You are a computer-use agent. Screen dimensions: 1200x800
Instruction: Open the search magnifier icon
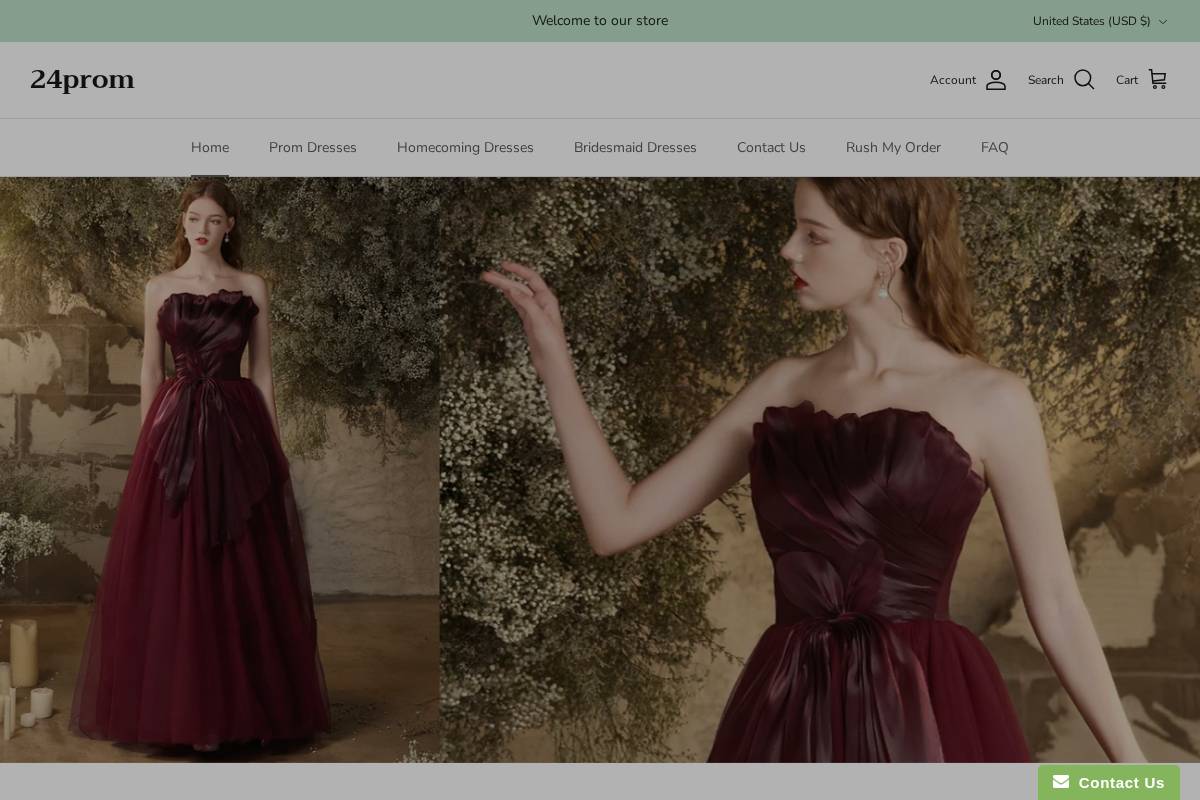pos(1084,80)
